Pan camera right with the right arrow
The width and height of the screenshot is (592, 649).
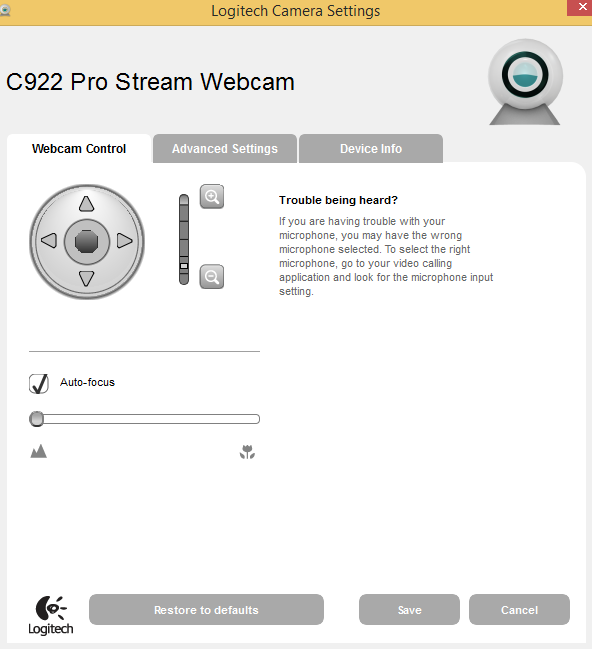point(125,240)
